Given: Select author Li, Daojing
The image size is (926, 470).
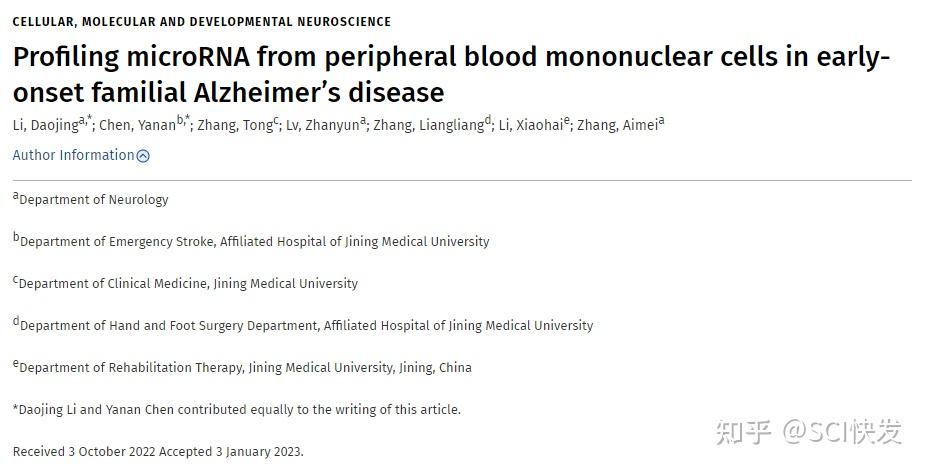Looking at the screenshot, I should 45,125.
